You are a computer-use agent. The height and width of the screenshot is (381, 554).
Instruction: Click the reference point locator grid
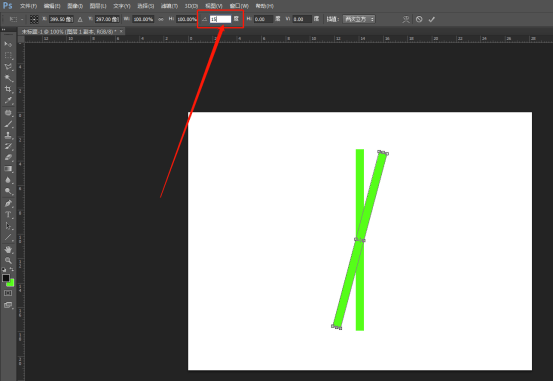pyautogui.click(x=34, y=19)
